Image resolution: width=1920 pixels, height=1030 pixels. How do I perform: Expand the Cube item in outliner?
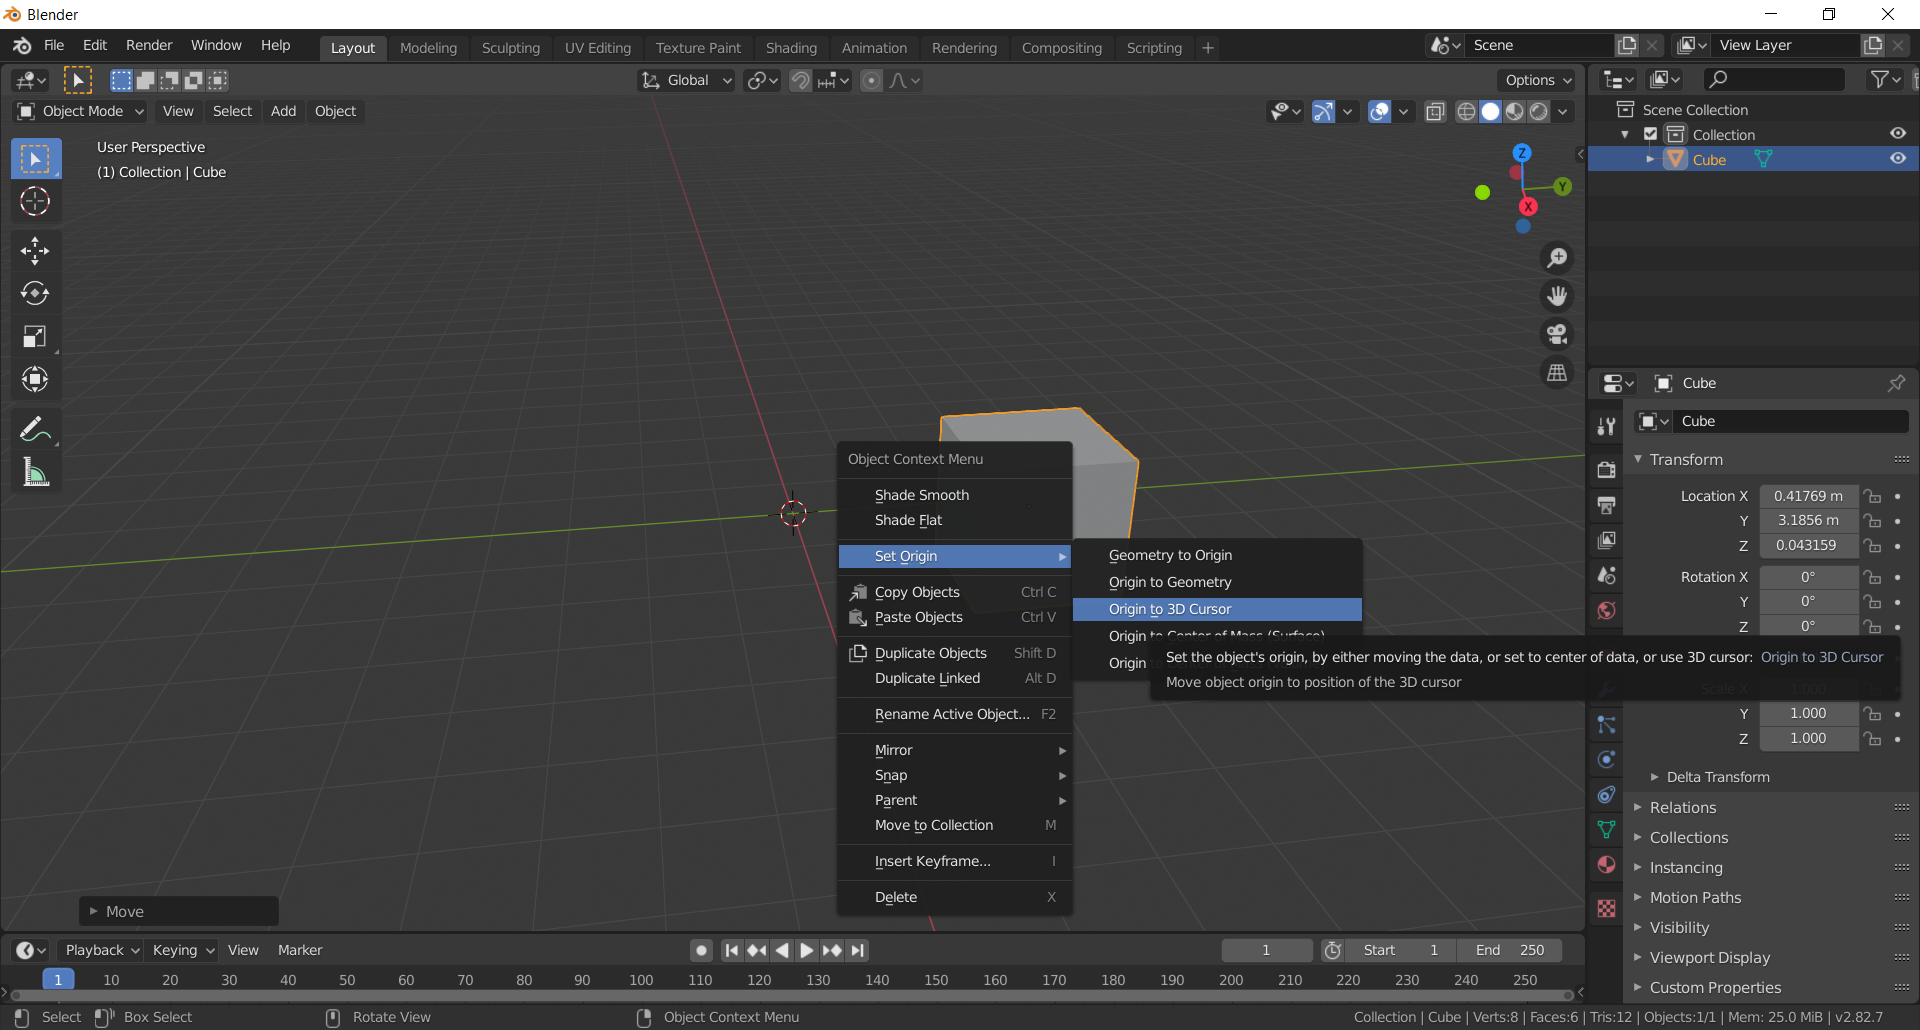[x=1650, y=159]
